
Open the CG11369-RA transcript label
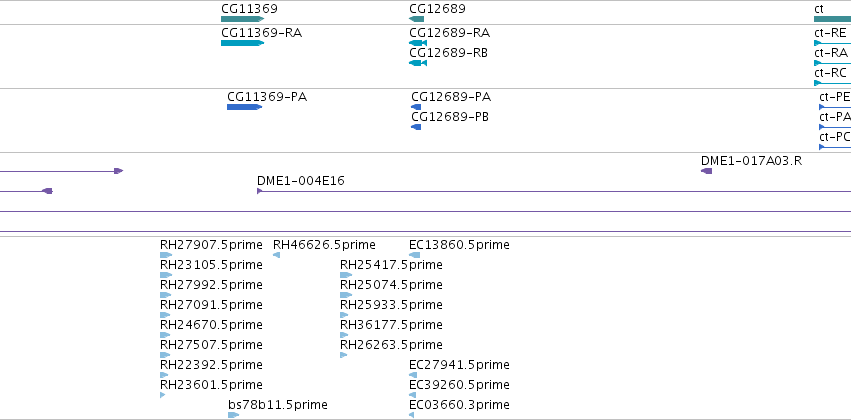click(x=262, y=33)
